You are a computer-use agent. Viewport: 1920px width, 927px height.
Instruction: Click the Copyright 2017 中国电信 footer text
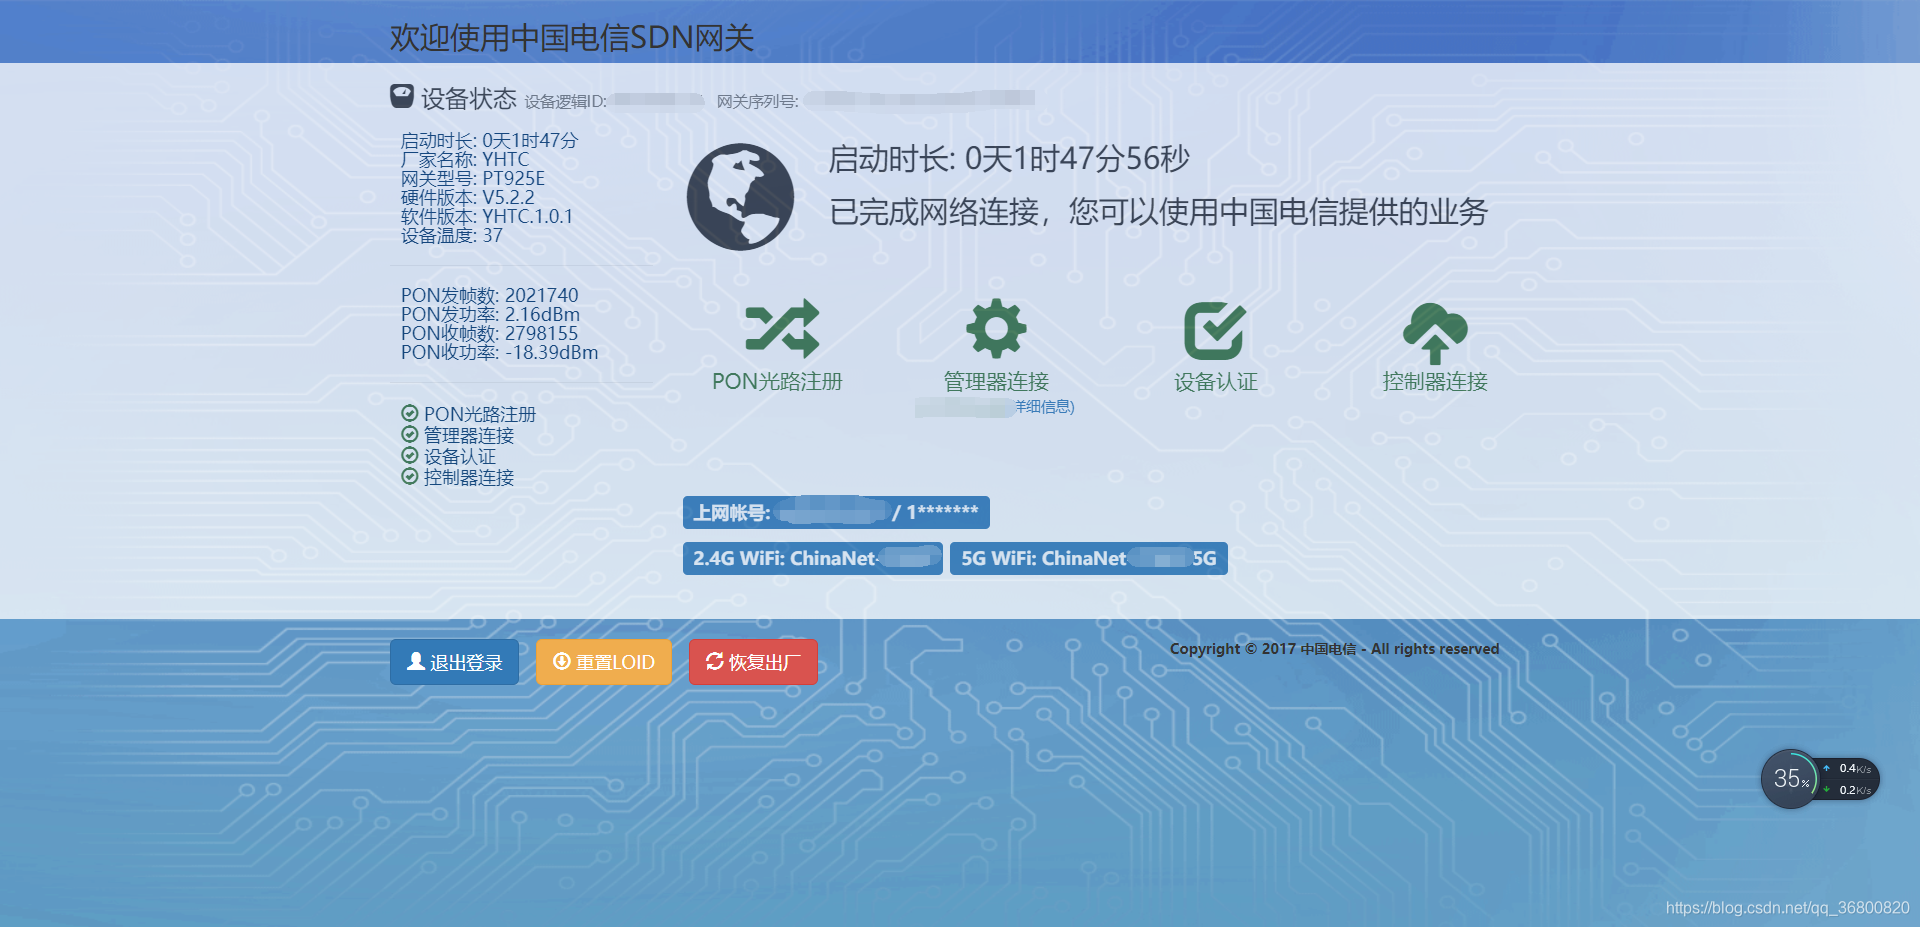pos(1335,649)
